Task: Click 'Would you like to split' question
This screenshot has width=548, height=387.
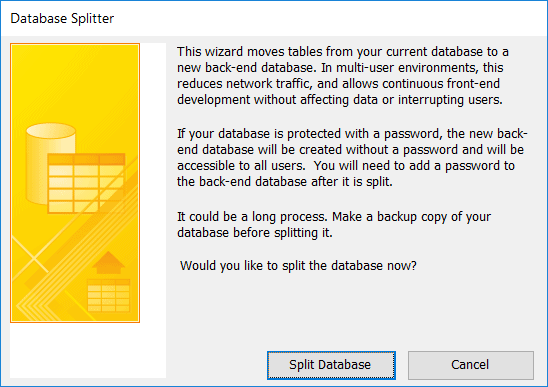Action: [x=298, y=266]
